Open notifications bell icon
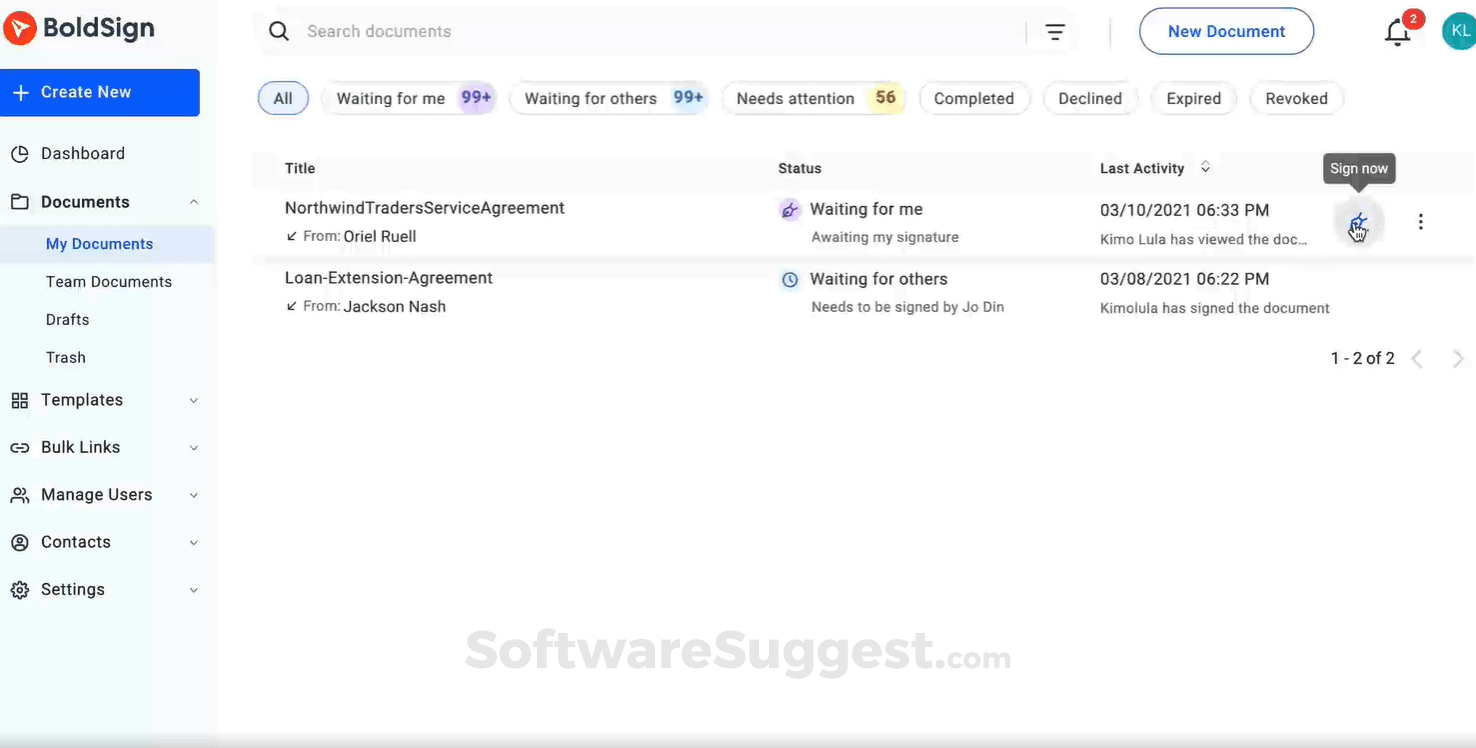Viewport: 1476px width, 748px height. pos(1397,33)
